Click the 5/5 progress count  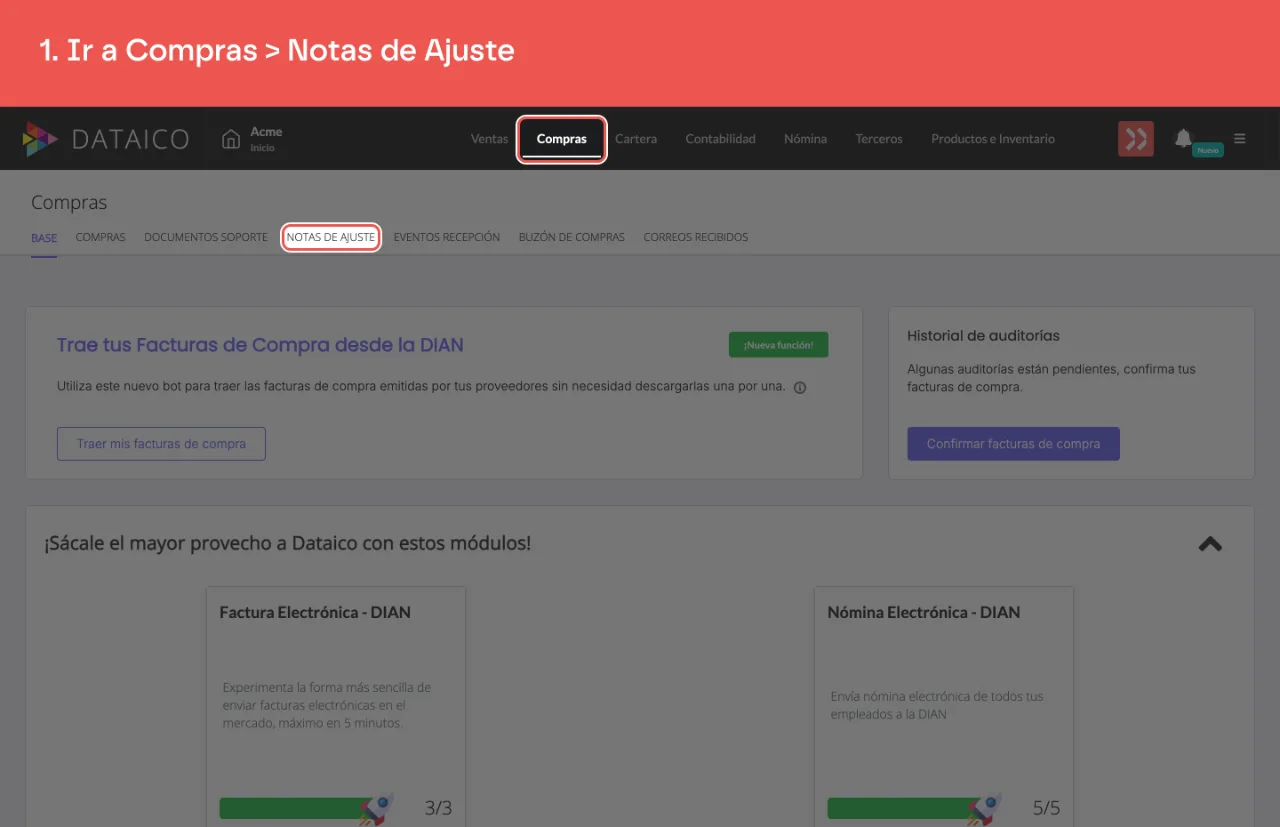click(1046, 808)
